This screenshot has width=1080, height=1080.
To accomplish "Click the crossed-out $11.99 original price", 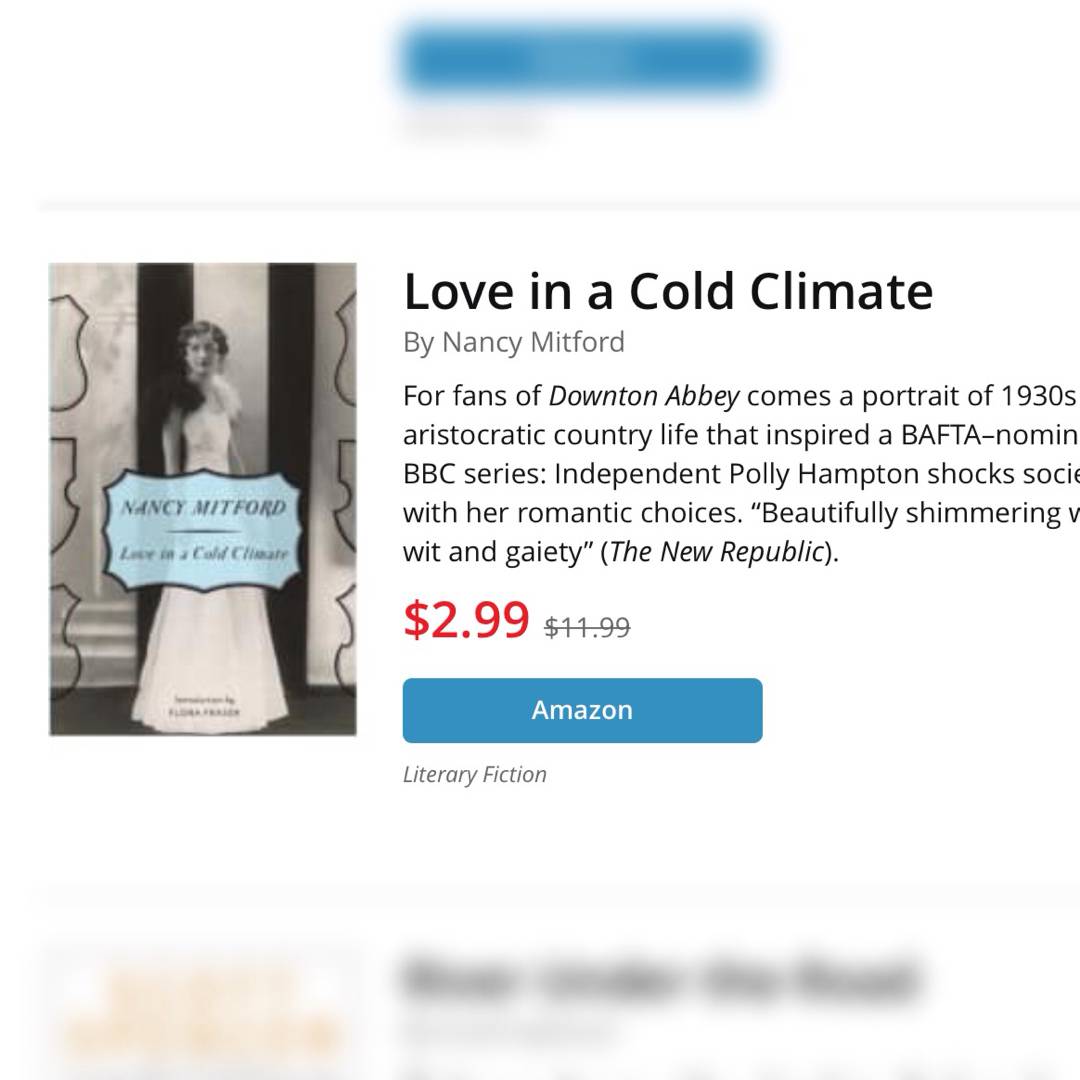I will (x=587, y=627).
